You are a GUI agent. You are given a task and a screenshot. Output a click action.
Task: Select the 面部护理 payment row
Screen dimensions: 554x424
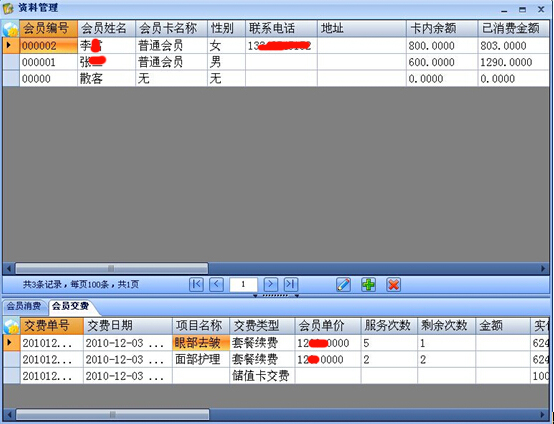pos(277,360)
